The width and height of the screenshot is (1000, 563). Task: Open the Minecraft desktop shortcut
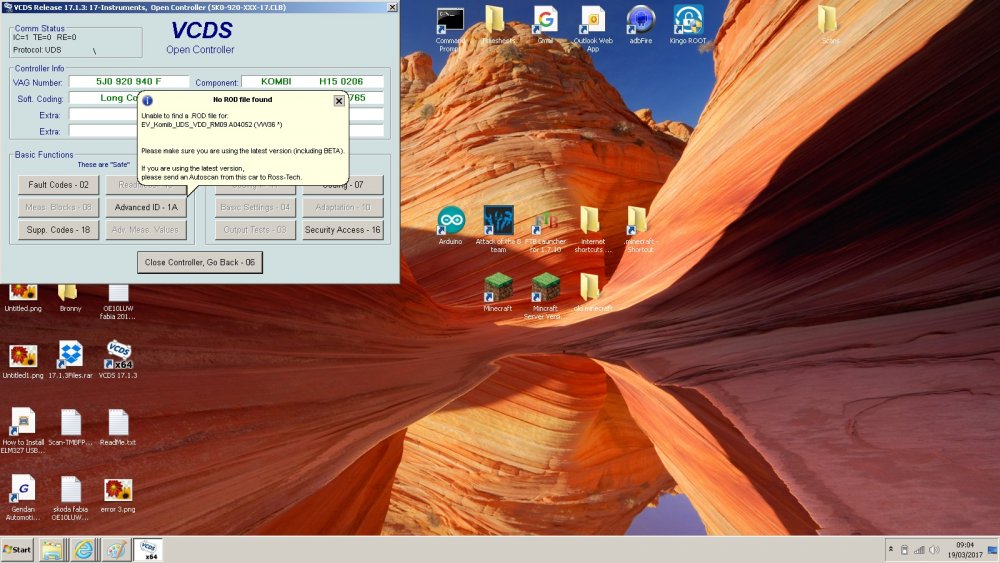[498, 292]
